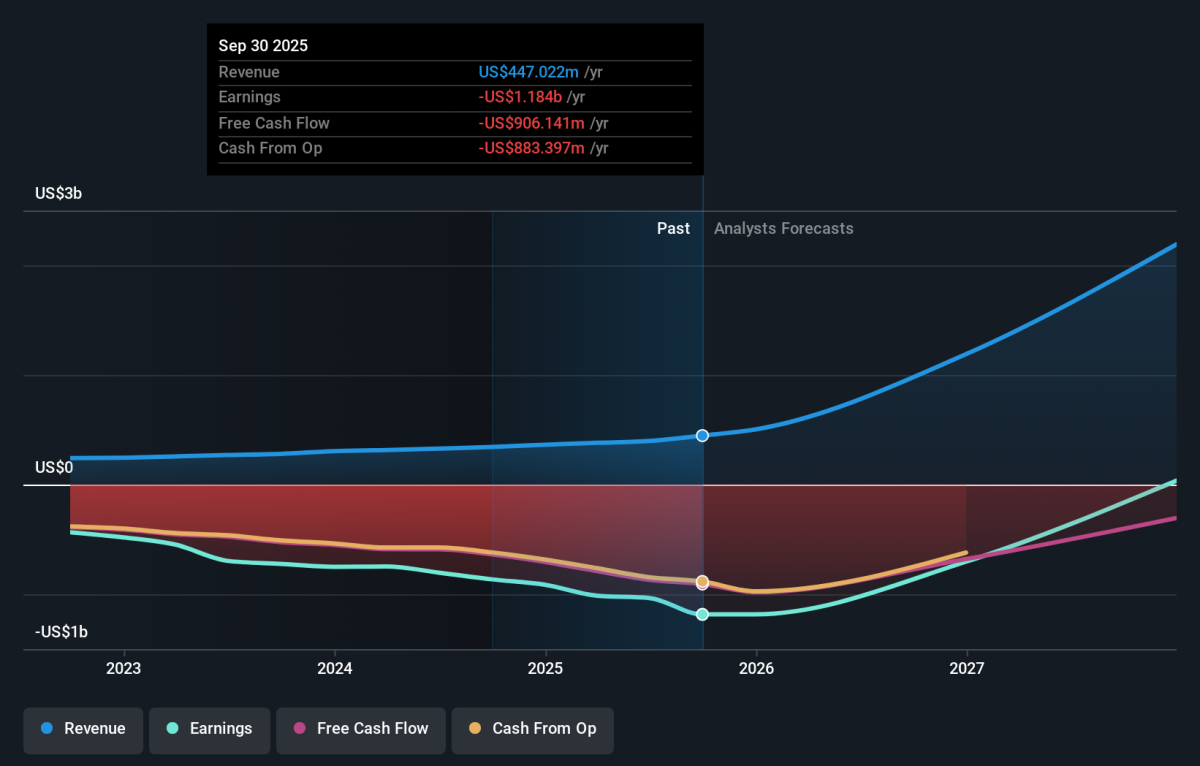Image resolution: width=1200 pixels, height=766 pixels.
Task: Click the -US$1.184b earnings value in tooltip
Action: coord(520,98)
